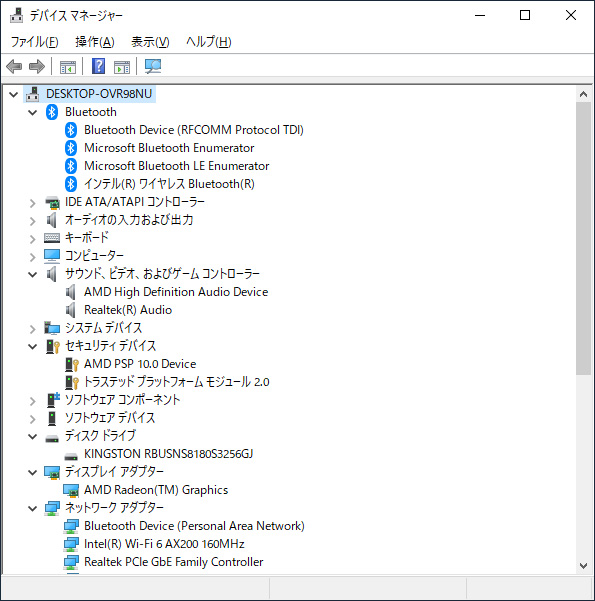
Task: Click the Device Manager title bar icon
Action: point(16,15)
